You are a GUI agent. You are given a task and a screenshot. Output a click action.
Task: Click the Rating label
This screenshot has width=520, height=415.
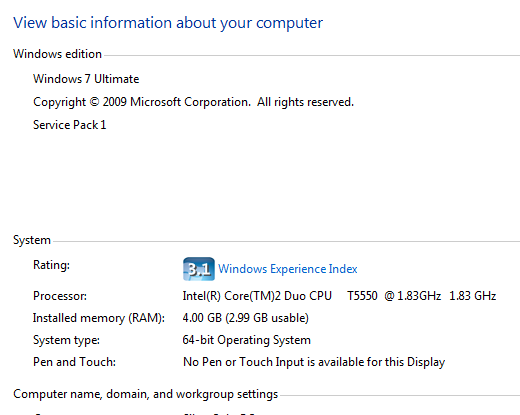[51, 265]
